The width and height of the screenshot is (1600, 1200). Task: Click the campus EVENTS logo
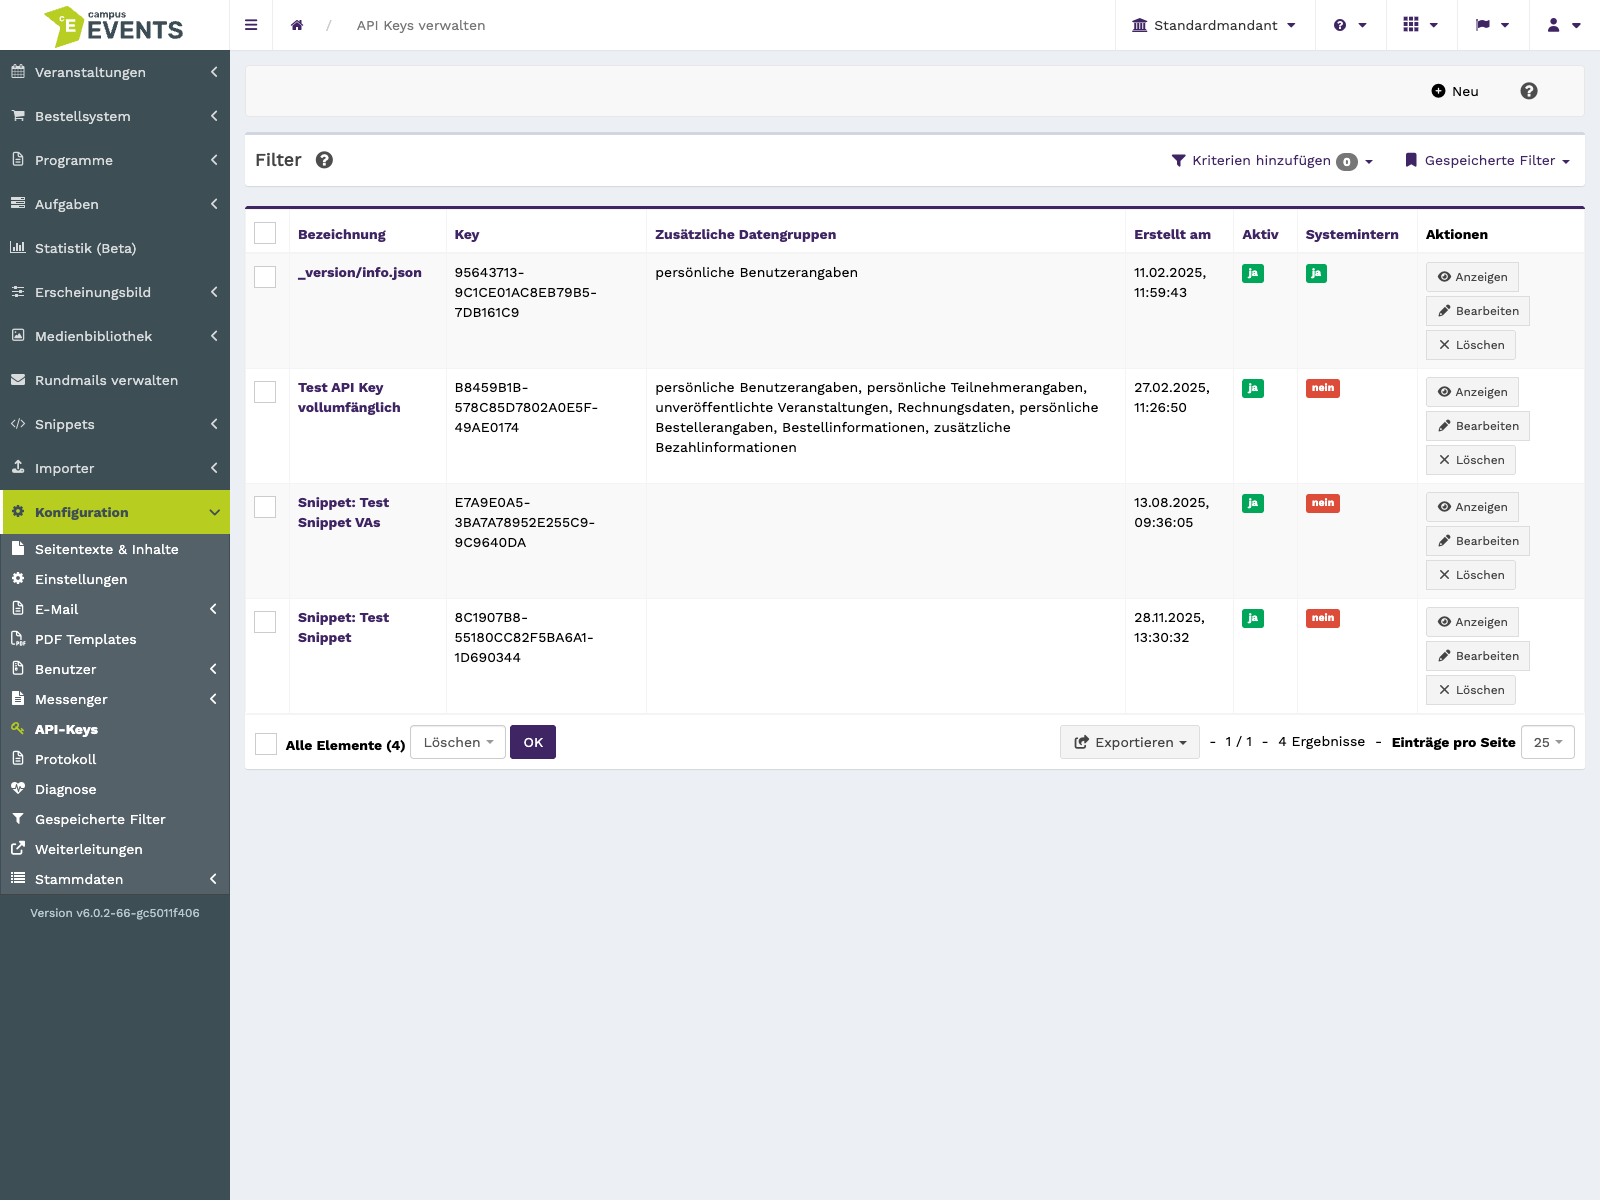point(114,25)
